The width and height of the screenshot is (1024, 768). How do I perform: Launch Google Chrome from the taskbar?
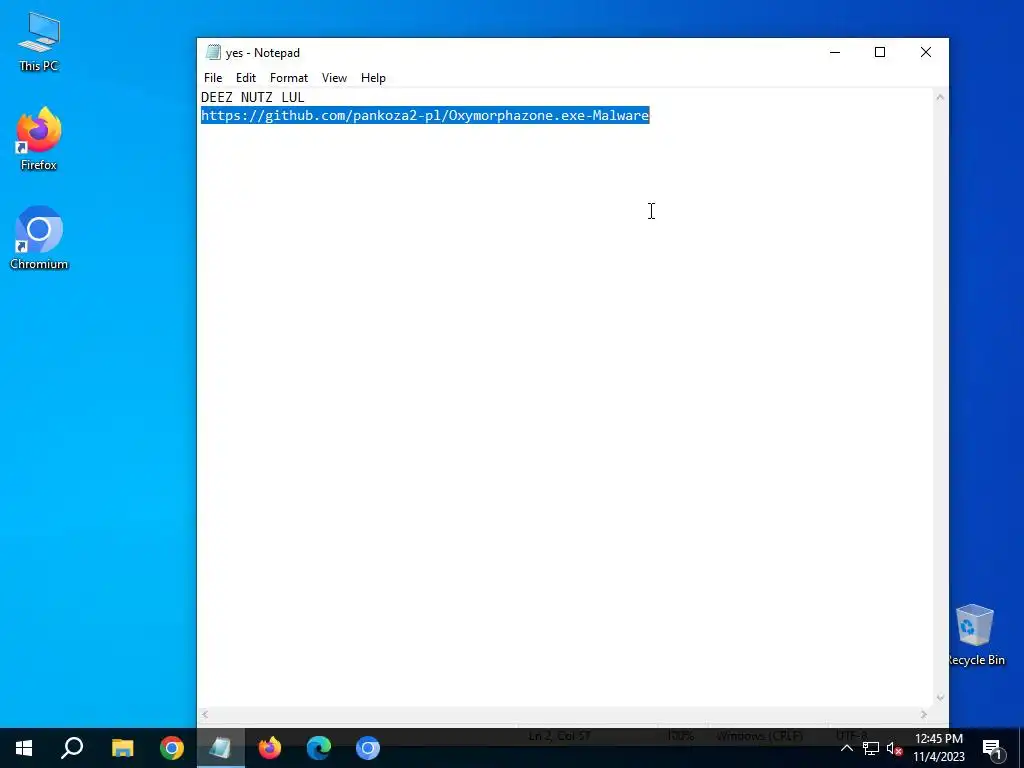point(172,748)
